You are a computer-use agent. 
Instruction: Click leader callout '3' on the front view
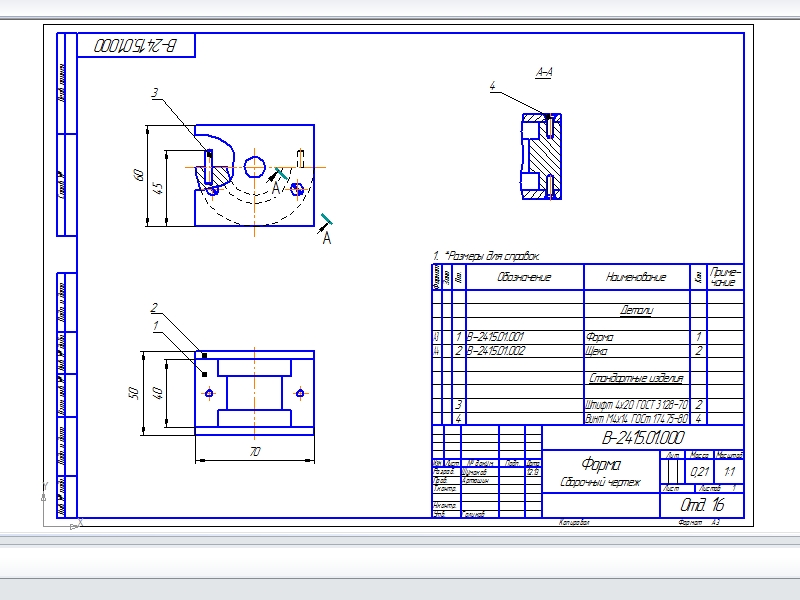[x=155, y=93]
